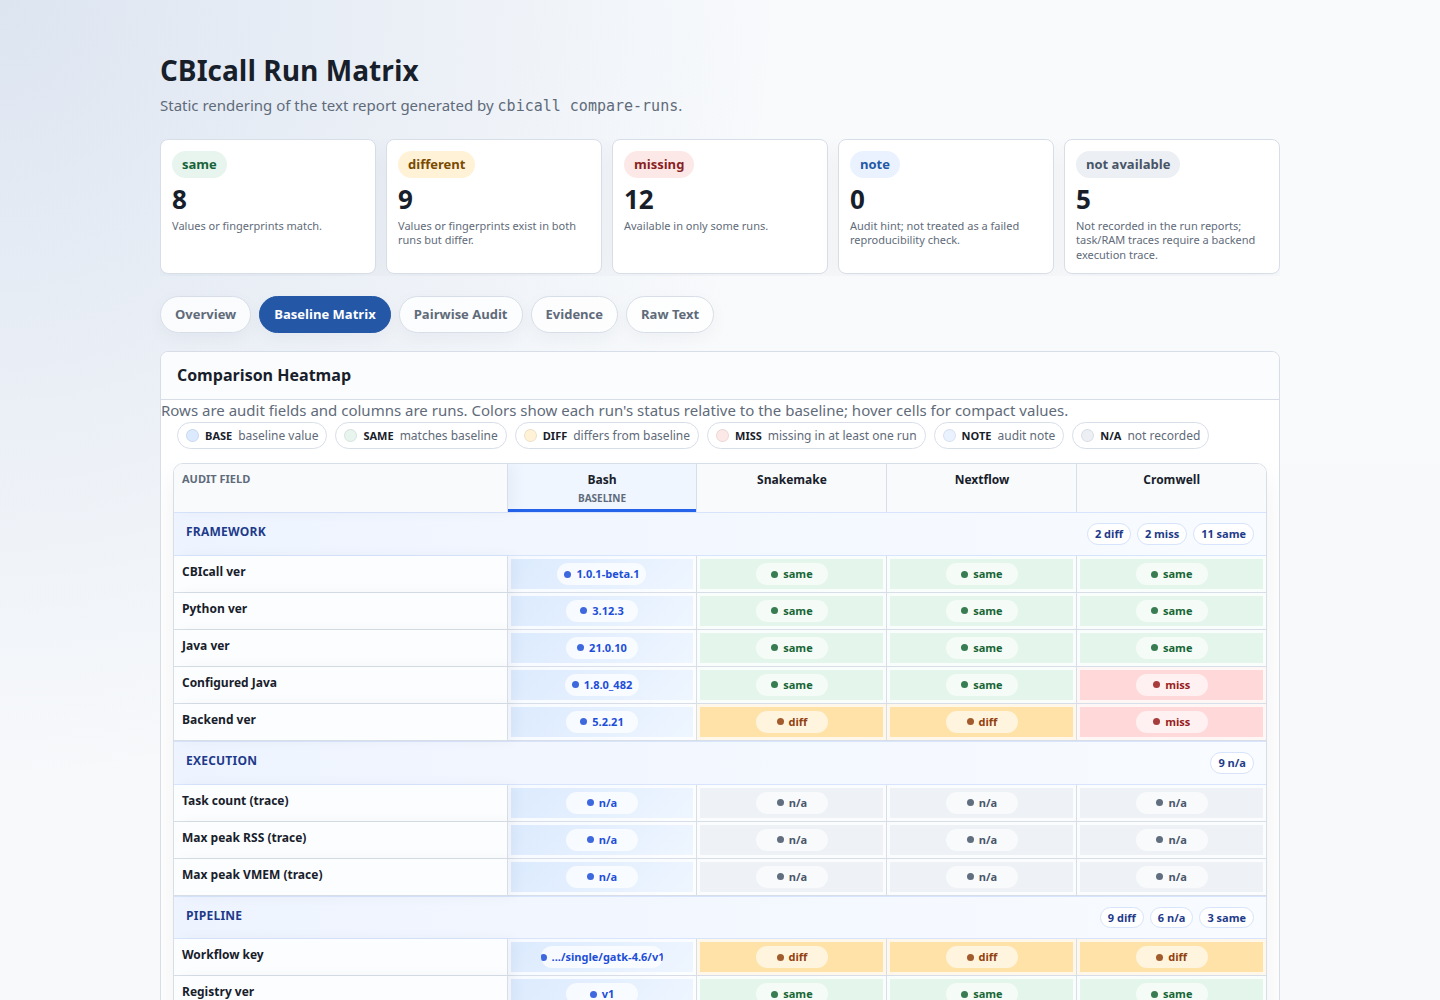
Task: Click the '3 same' badge in PIPELINE
Action: coord(1226,918)
